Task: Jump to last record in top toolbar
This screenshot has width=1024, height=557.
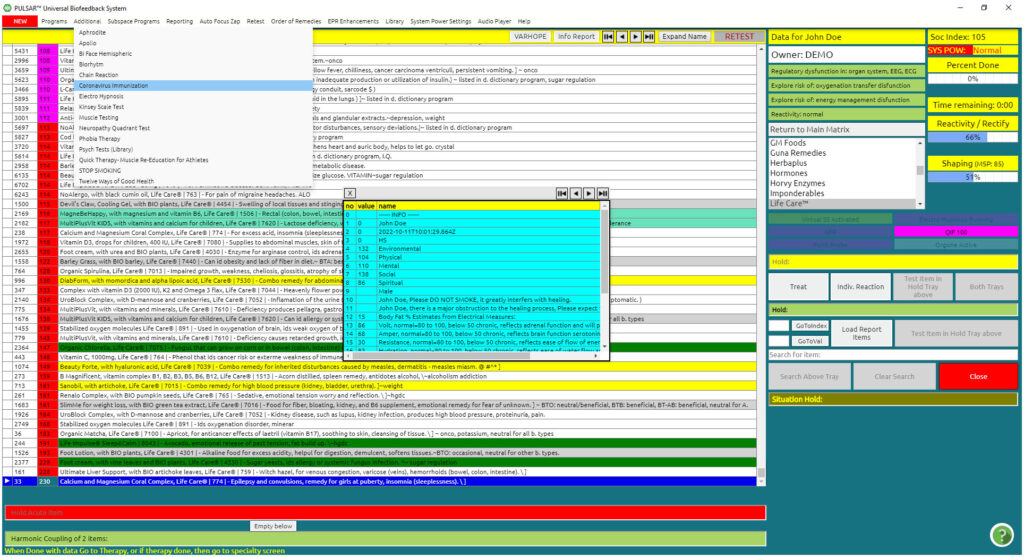Action: click(649, 37)
